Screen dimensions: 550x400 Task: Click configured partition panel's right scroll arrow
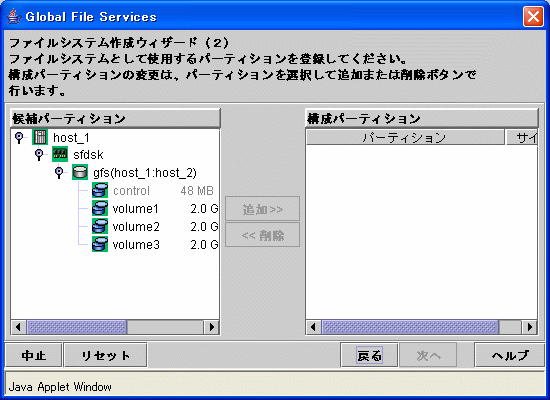point(530,327)
